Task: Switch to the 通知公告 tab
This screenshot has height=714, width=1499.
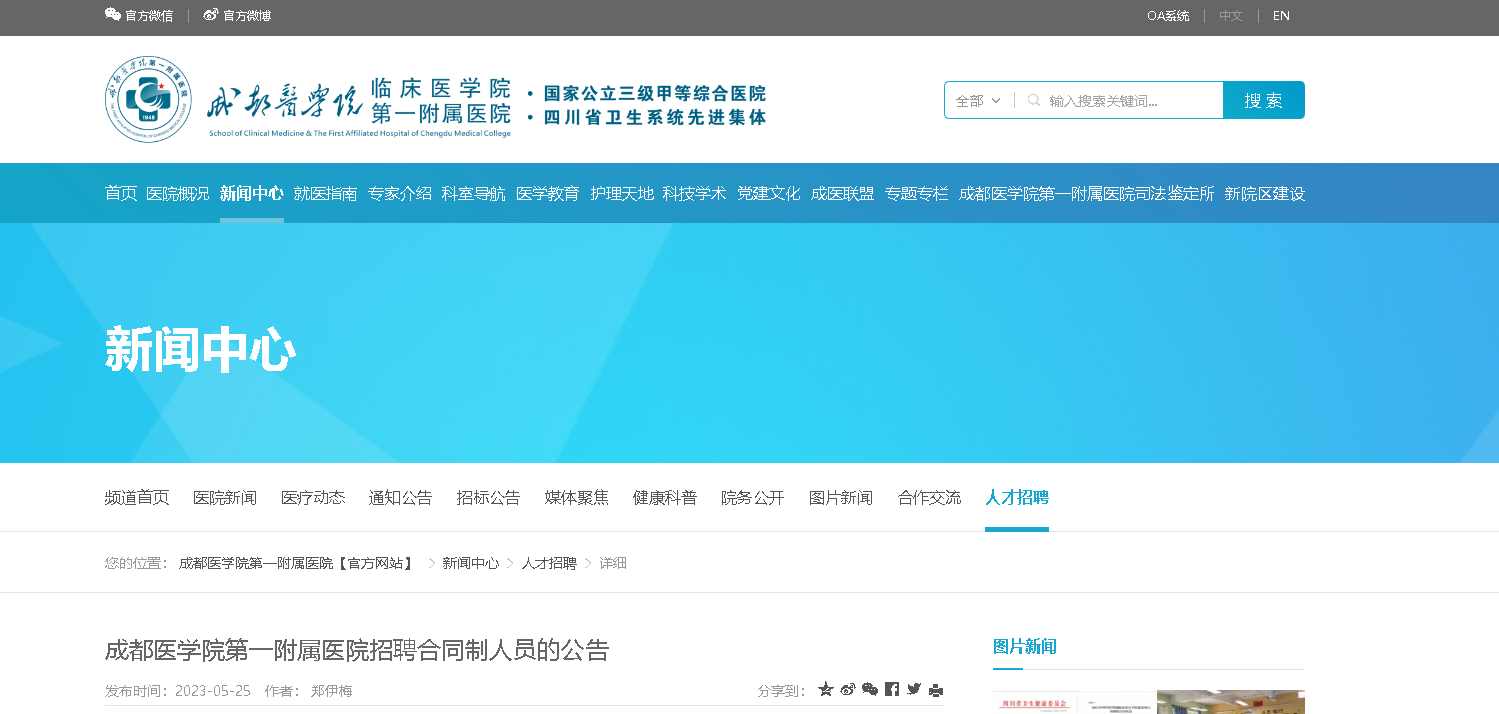Action: [400, 497]
